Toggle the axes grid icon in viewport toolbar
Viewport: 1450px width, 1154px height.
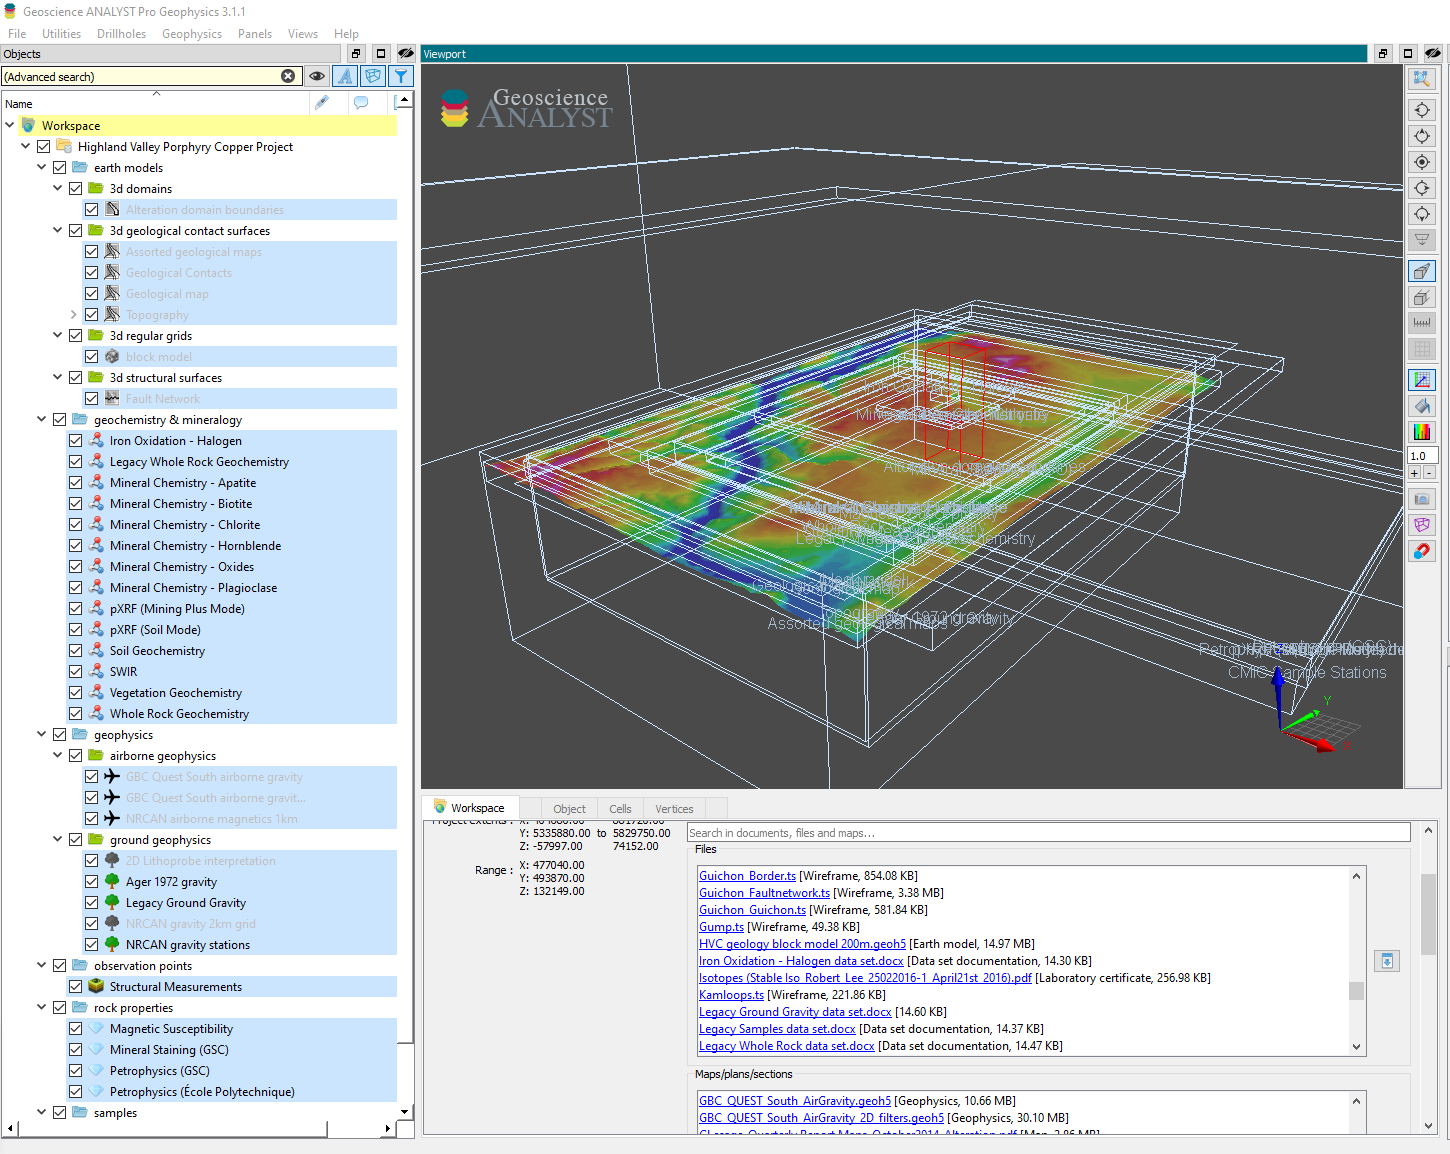tap(1421, 380)
